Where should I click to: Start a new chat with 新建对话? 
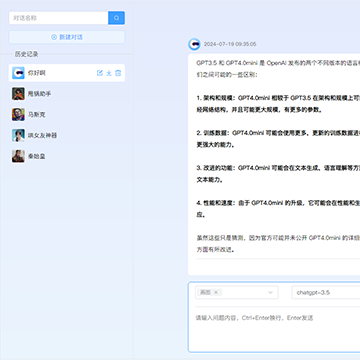tap(67, 37)
